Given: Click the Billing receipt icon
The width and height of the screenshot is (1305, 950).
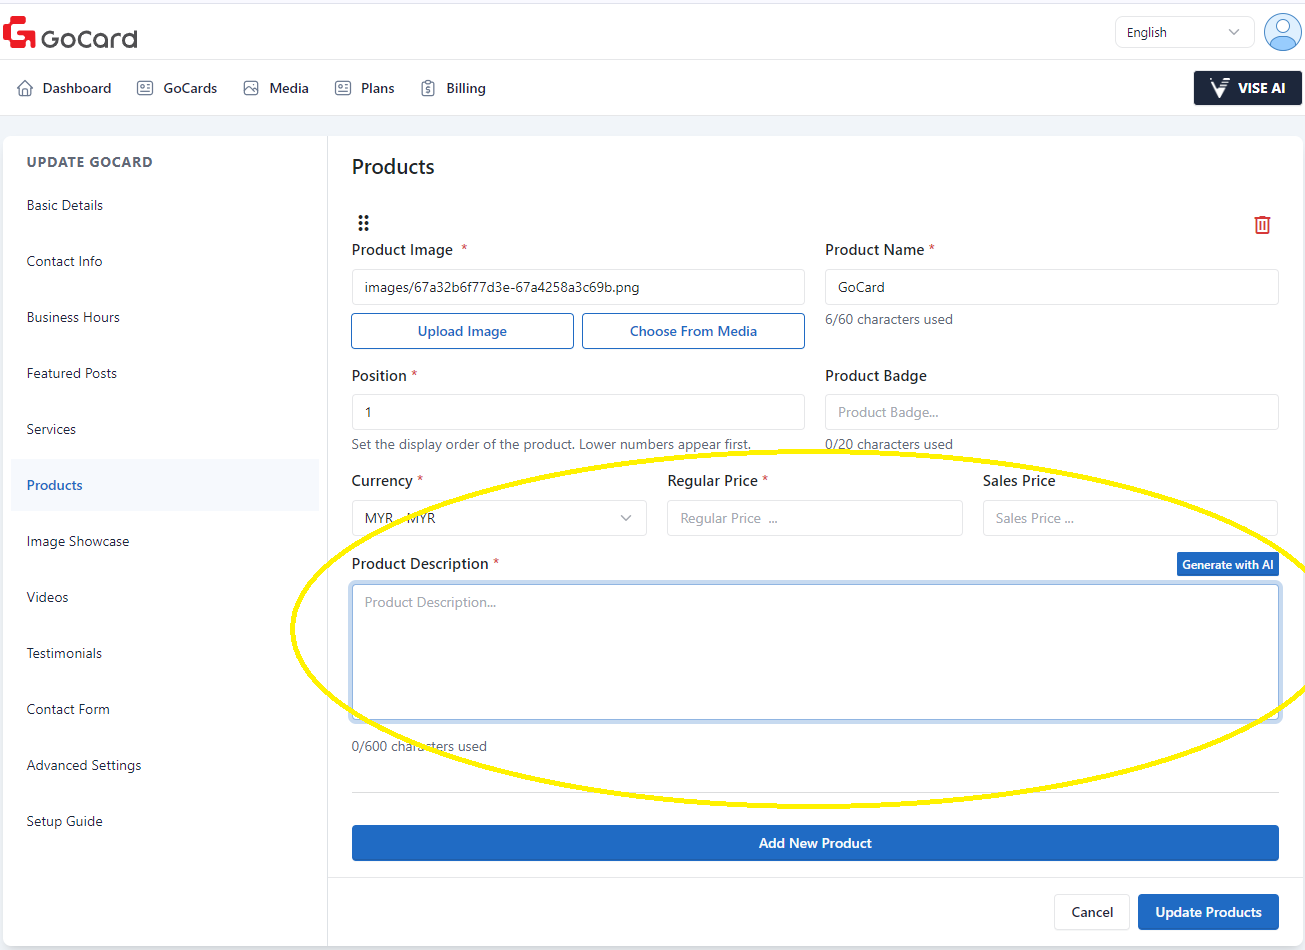Looking at the screenshot, I should [x=428, y=88].
